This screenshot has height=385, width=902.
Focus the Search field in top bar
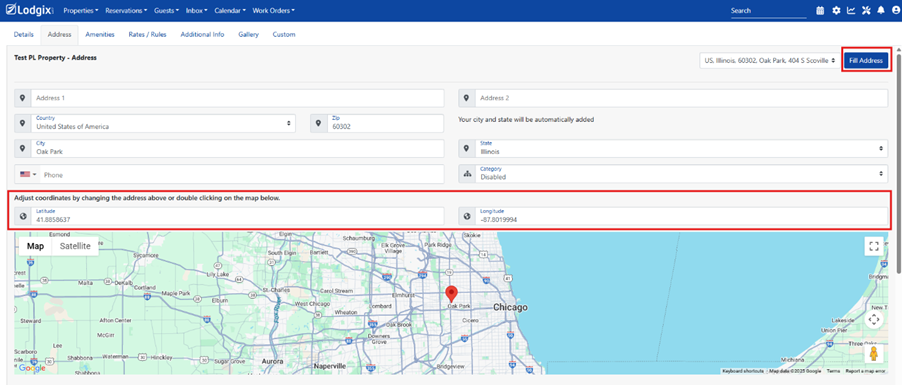coord(769,10)
